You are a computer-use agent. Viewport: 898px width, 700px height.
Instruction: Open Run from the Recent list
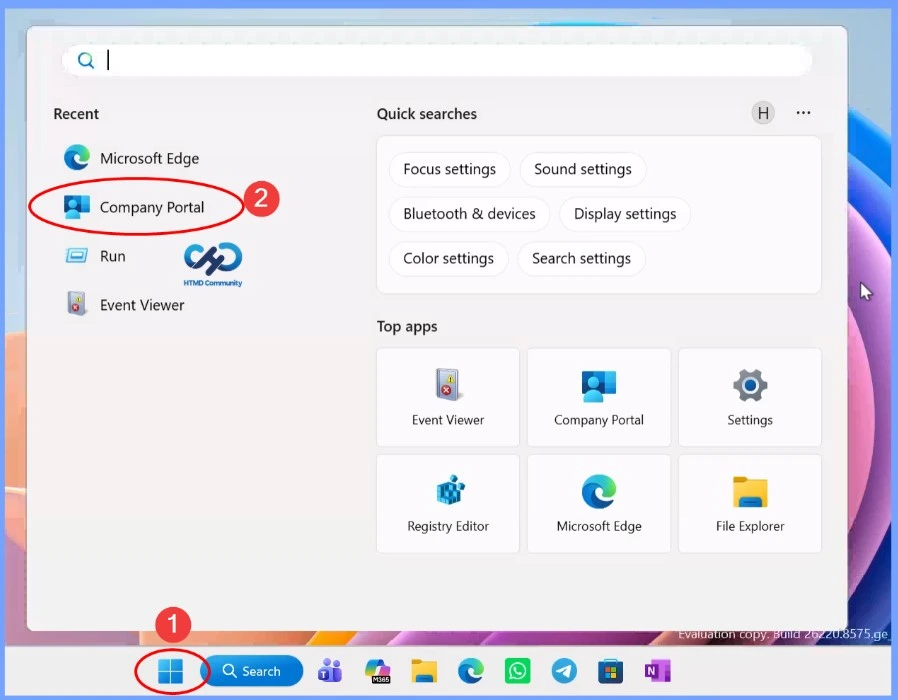click(96, 255)
